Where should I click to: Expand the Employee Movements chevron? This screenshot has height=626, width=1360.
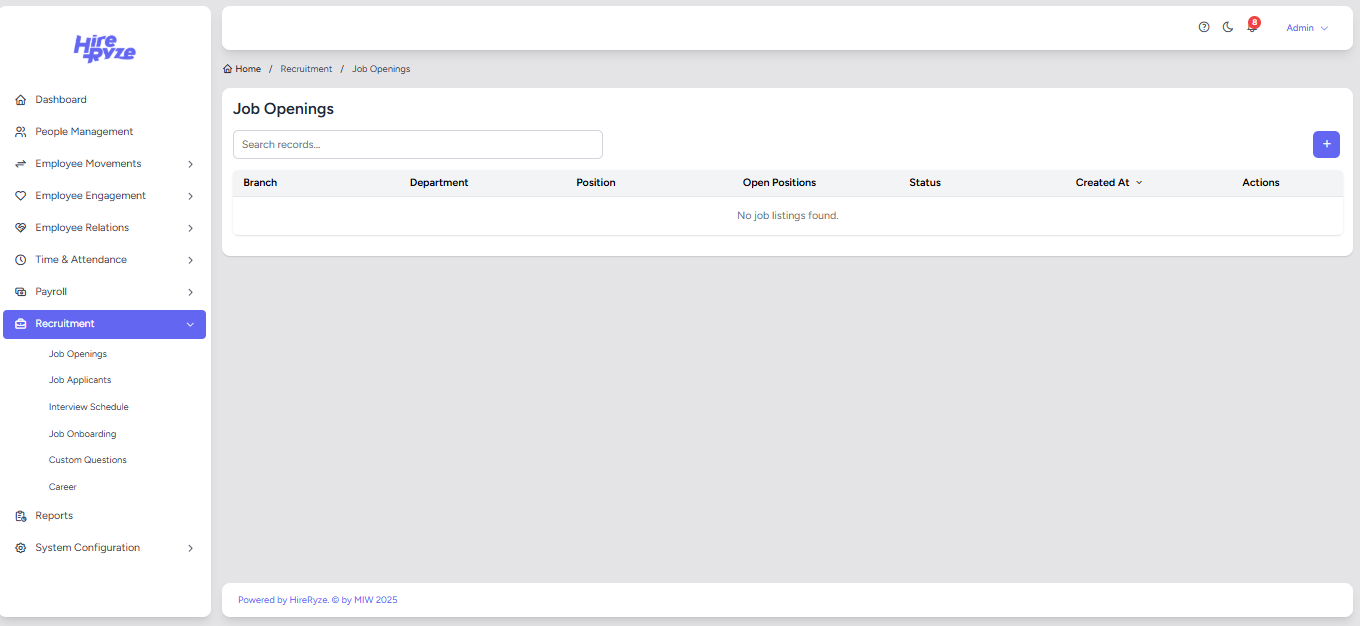190,164
